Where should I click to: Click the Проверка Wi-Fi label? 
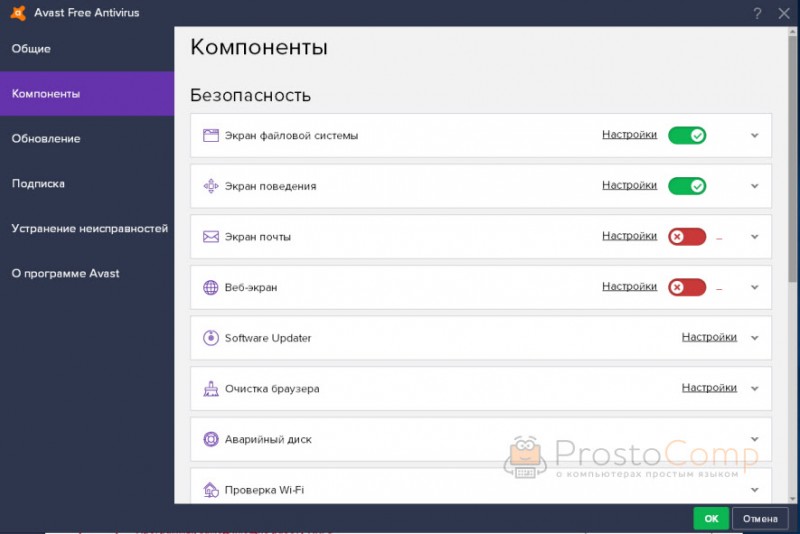coord(264,490)
